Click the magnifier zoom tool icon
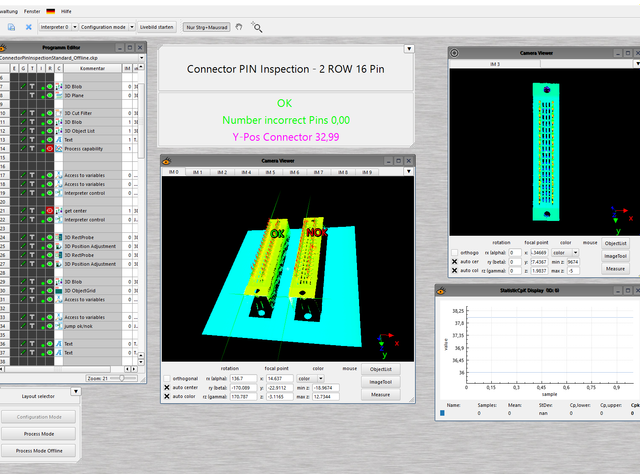640x474 pixels. (257, 27)
